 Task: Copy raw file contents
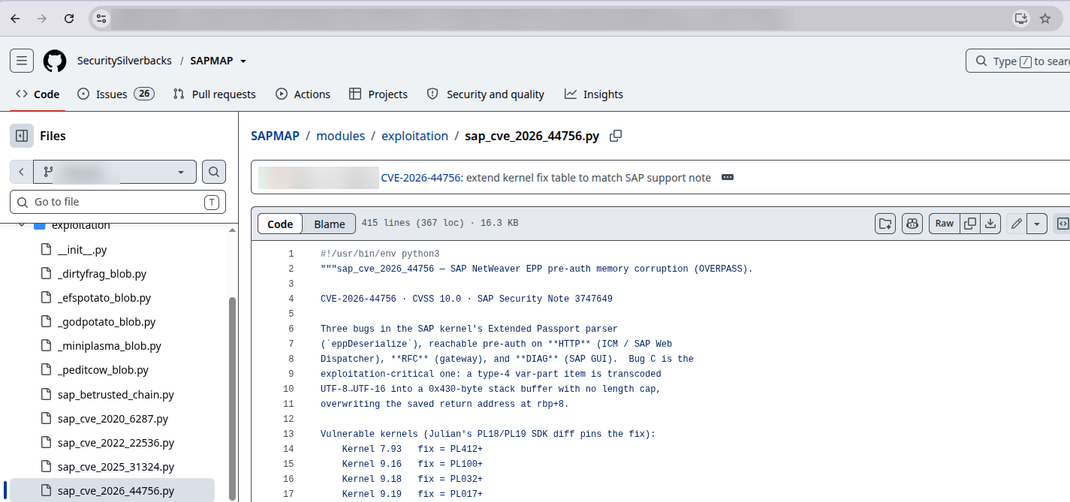click(x=970, y=223)
